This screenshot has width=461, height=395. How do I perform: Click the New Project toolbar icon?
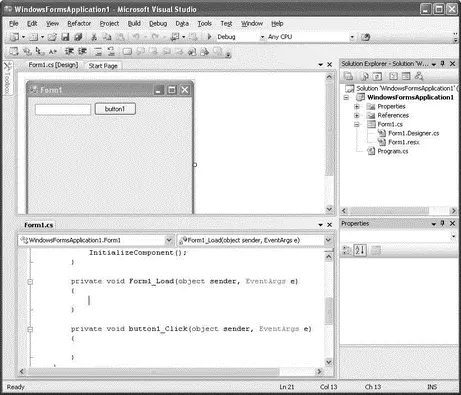tap(14, 37)
